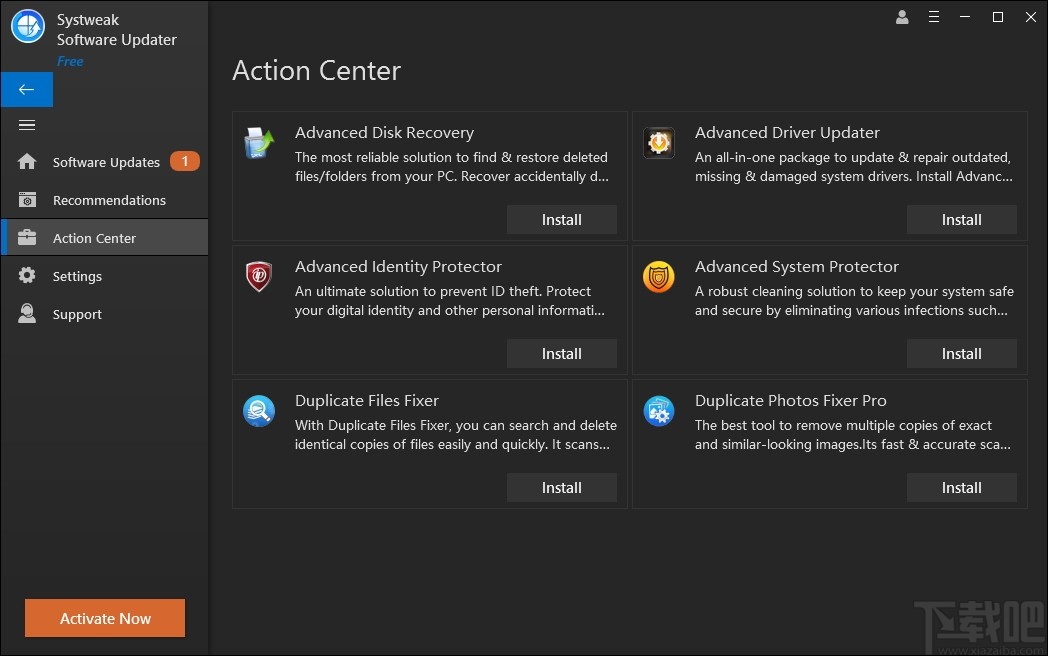Open the Recommendations section
Image resolution: width=1048 pixels, height=656 pixels.
[x=109, y=200]
